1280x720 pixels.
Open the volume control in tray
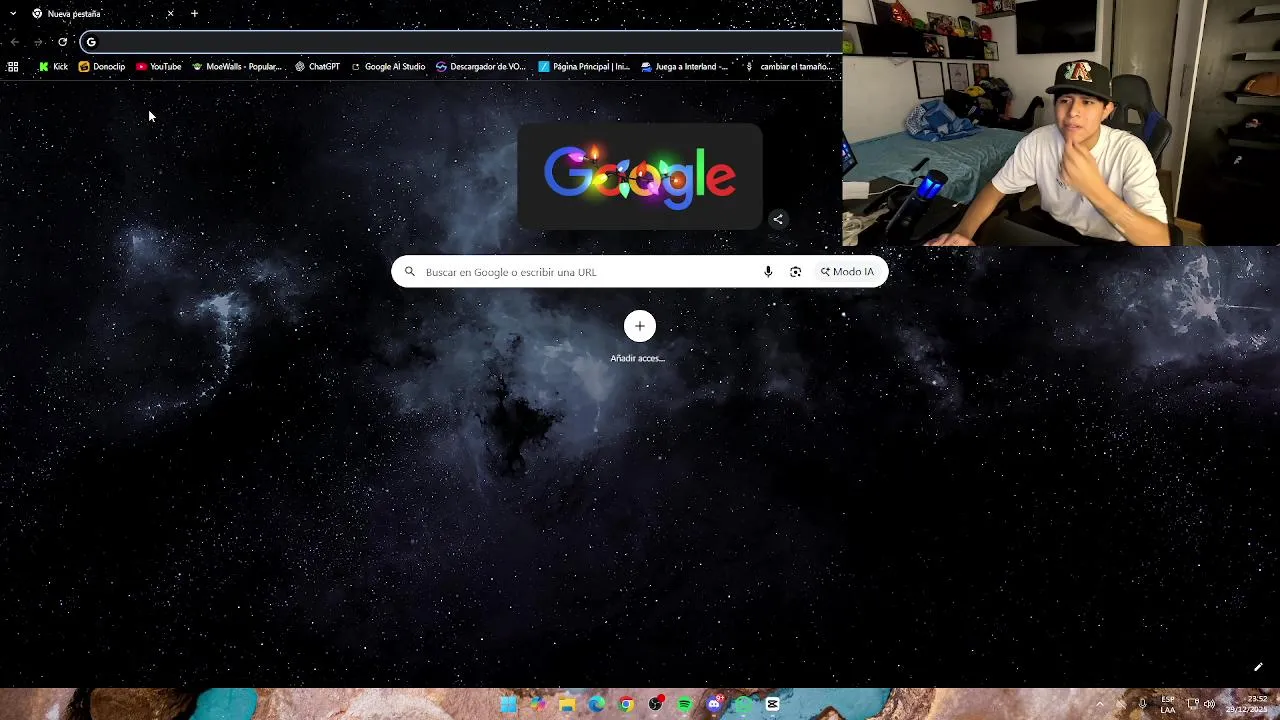1209,704
